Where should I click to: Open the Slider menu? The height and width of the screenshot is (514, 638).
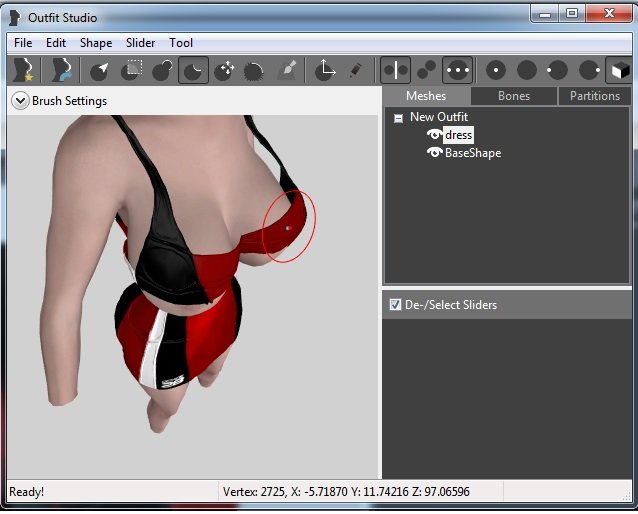tap(140, 43)
